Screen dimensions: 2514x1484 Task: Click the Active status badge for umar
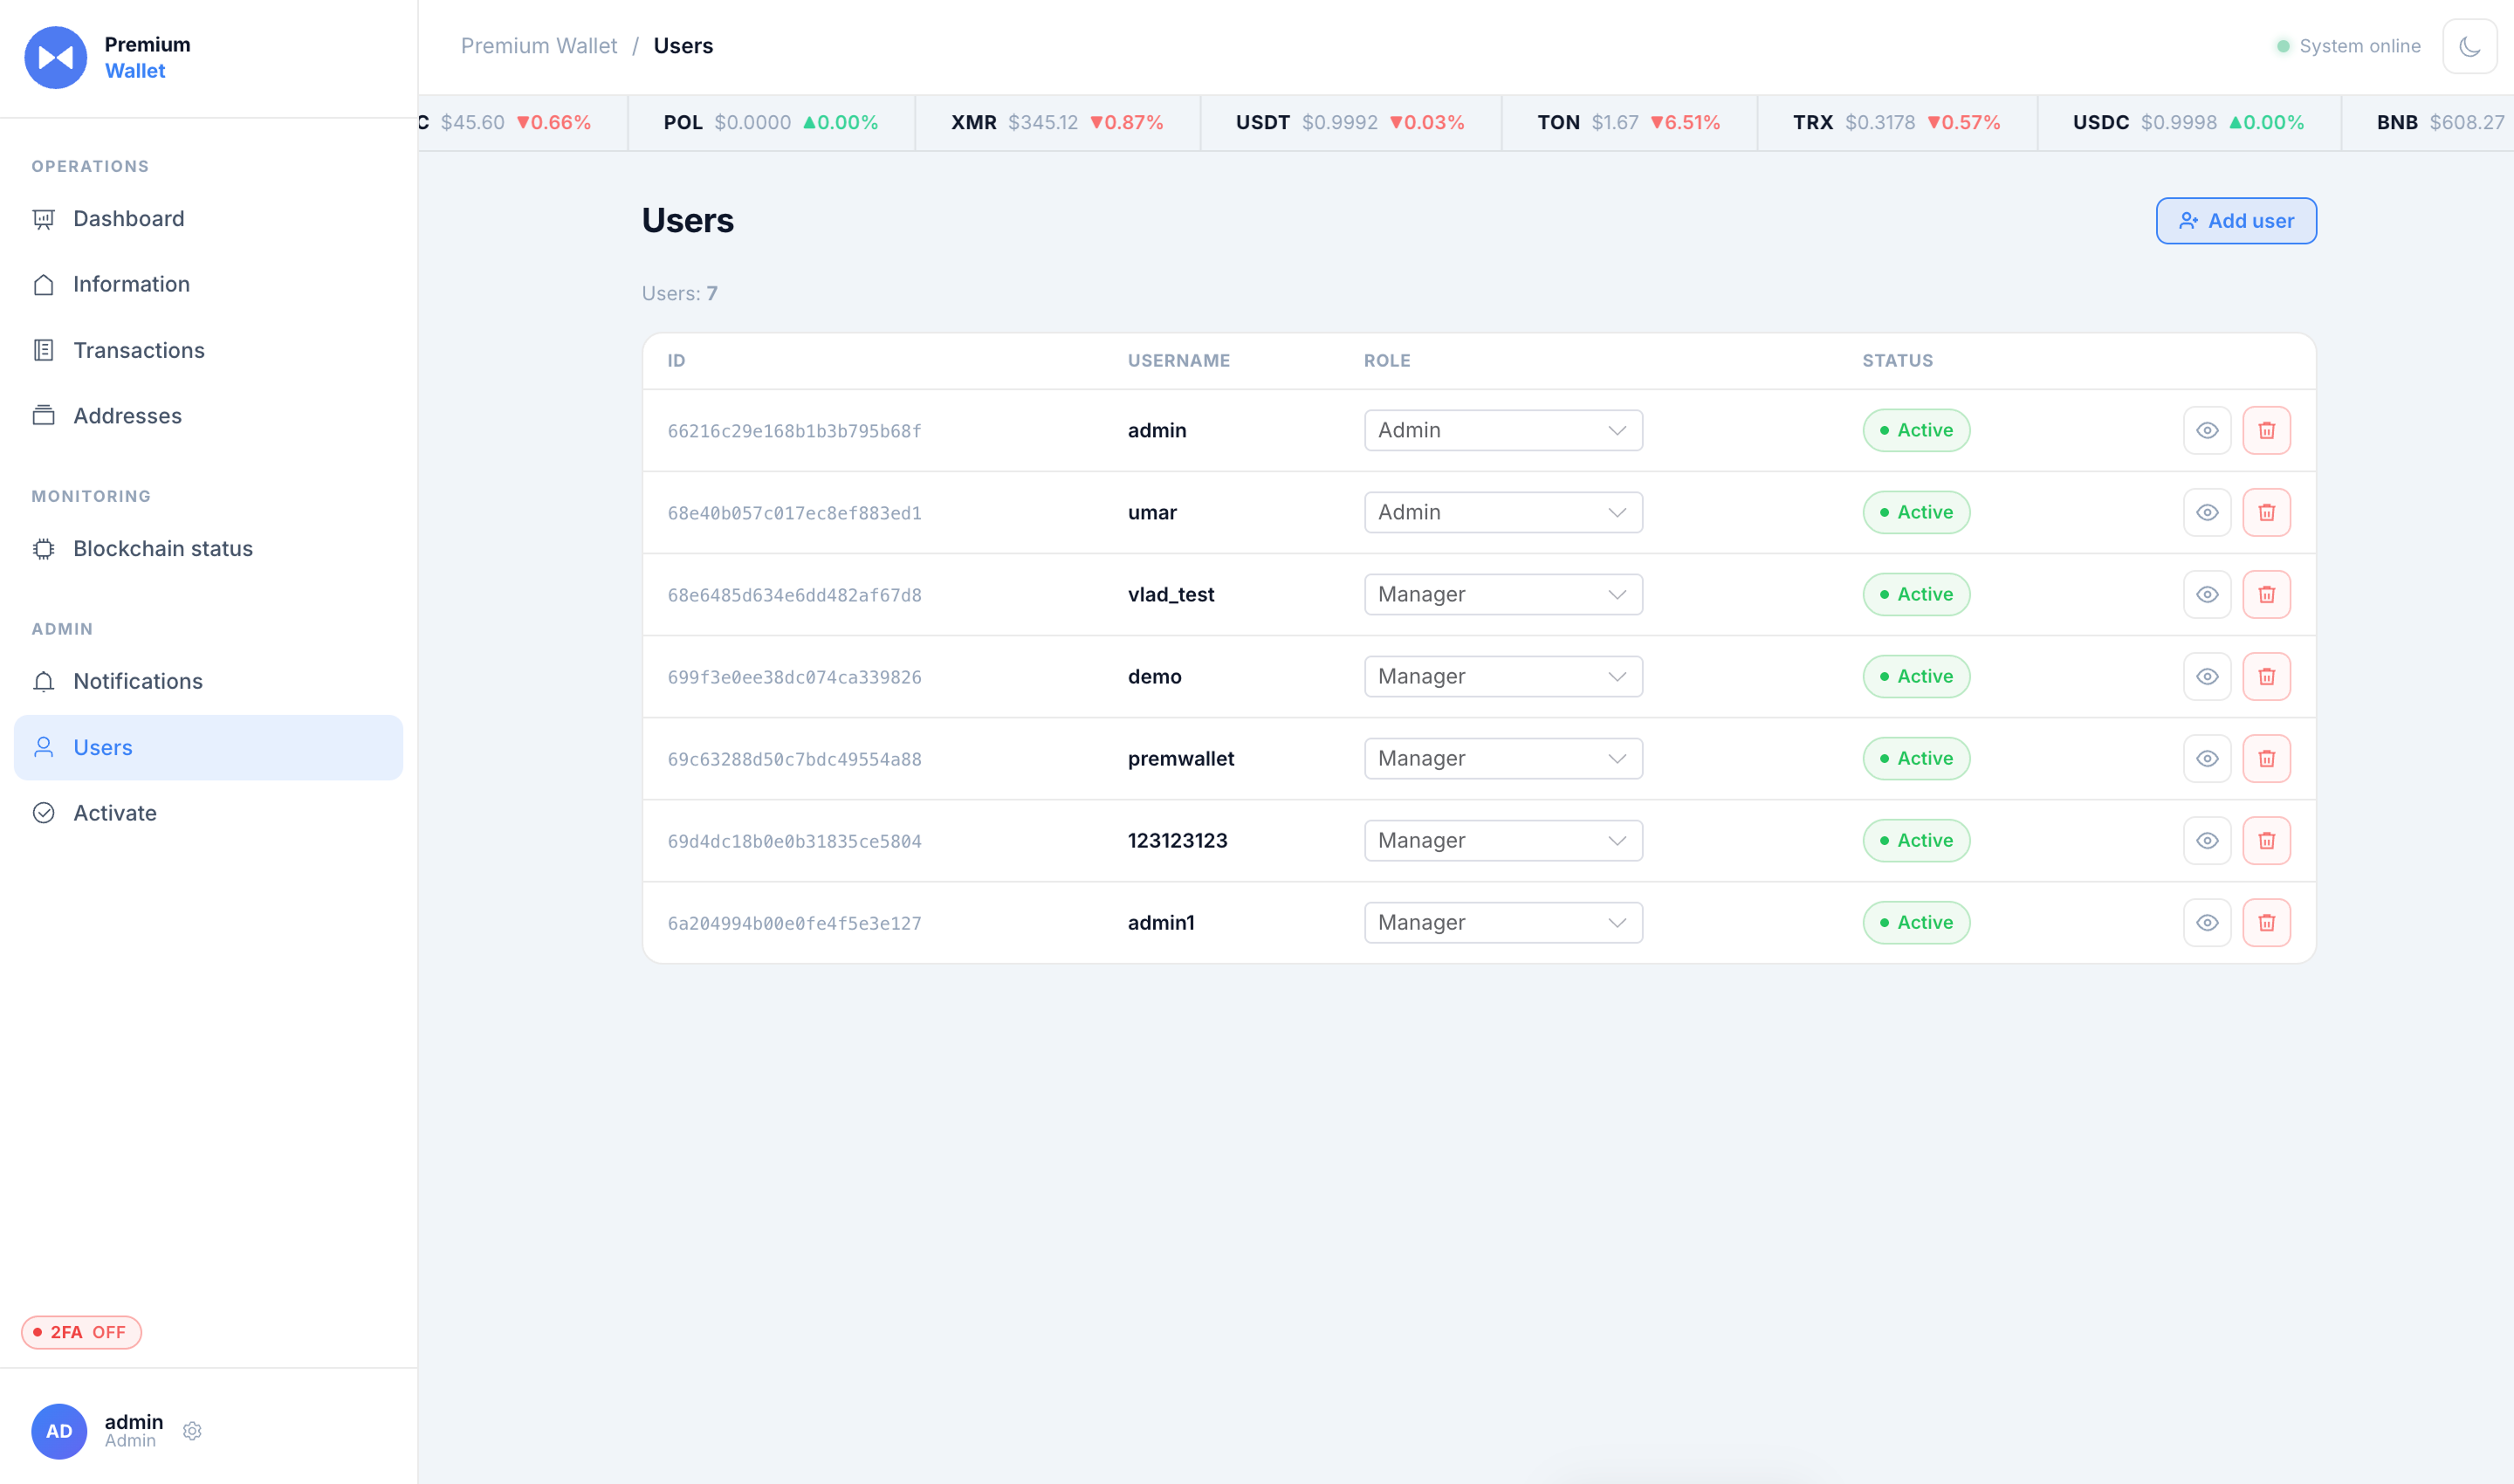pos(1916,512)
